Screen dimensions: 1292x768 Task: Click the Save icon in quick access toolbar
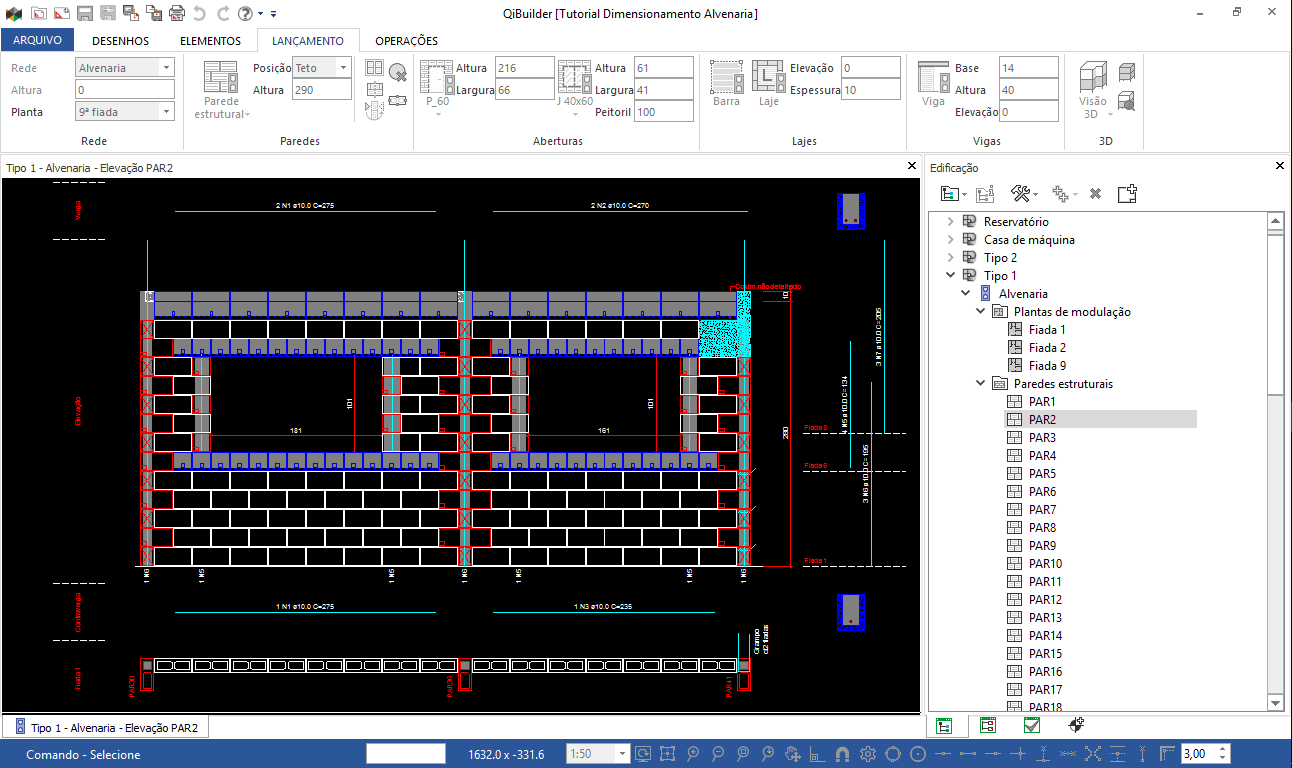pos(85,13)
